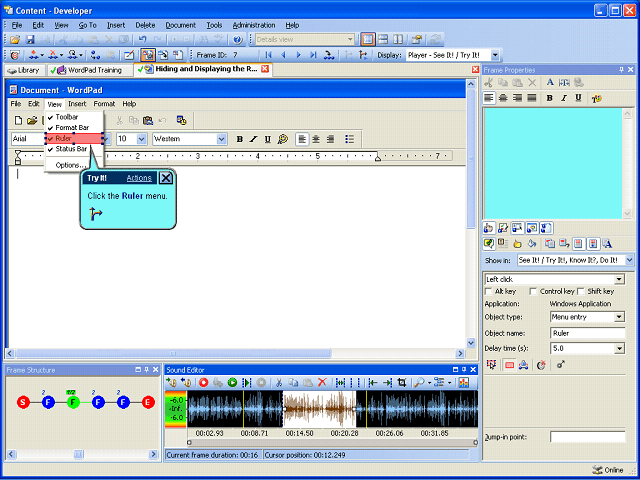This screenshot has width=640, height=480.
Task: Click the import sound icon in Sound Editor
Action: [x=171, y=382]
